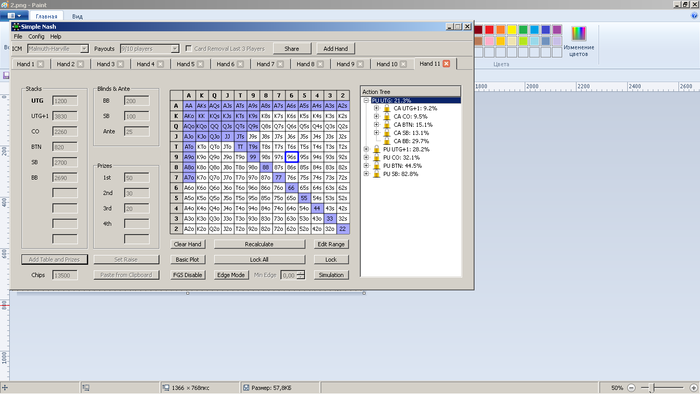Open Paint's Вид ribbon tab

pyautogui.click(x=77, y=17)
